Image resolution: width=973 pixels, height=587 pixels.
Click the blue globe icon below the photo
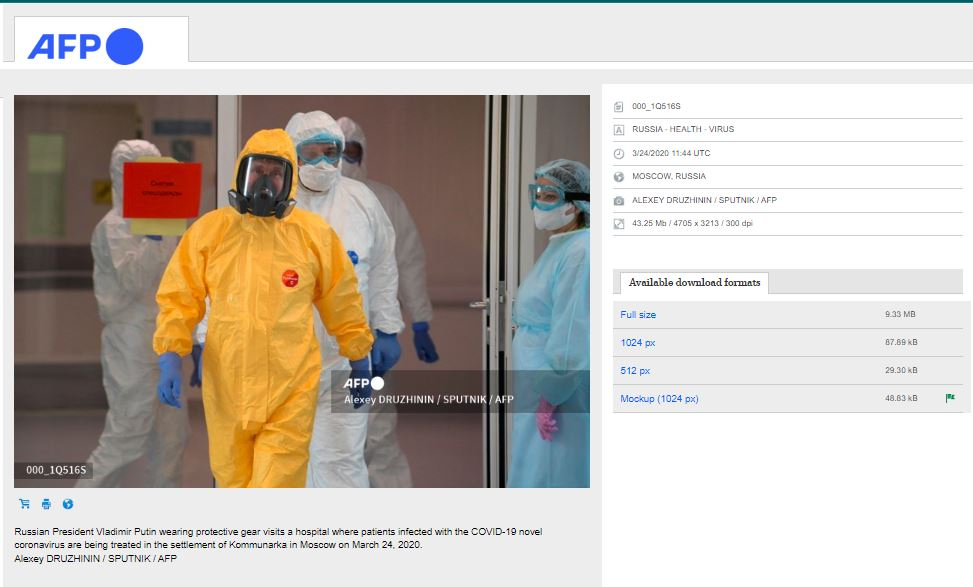pyautogui.click(x=68, y=504)
